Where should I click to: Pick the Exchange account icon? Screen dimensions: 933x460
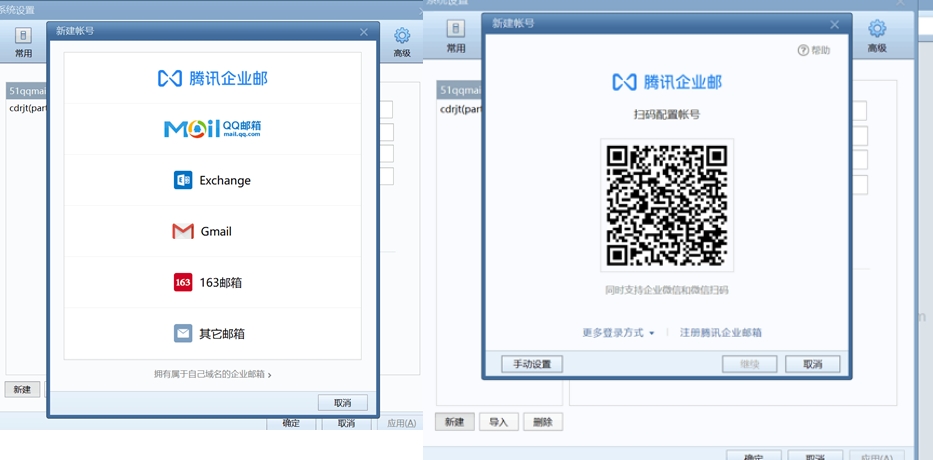click(183, 180)
